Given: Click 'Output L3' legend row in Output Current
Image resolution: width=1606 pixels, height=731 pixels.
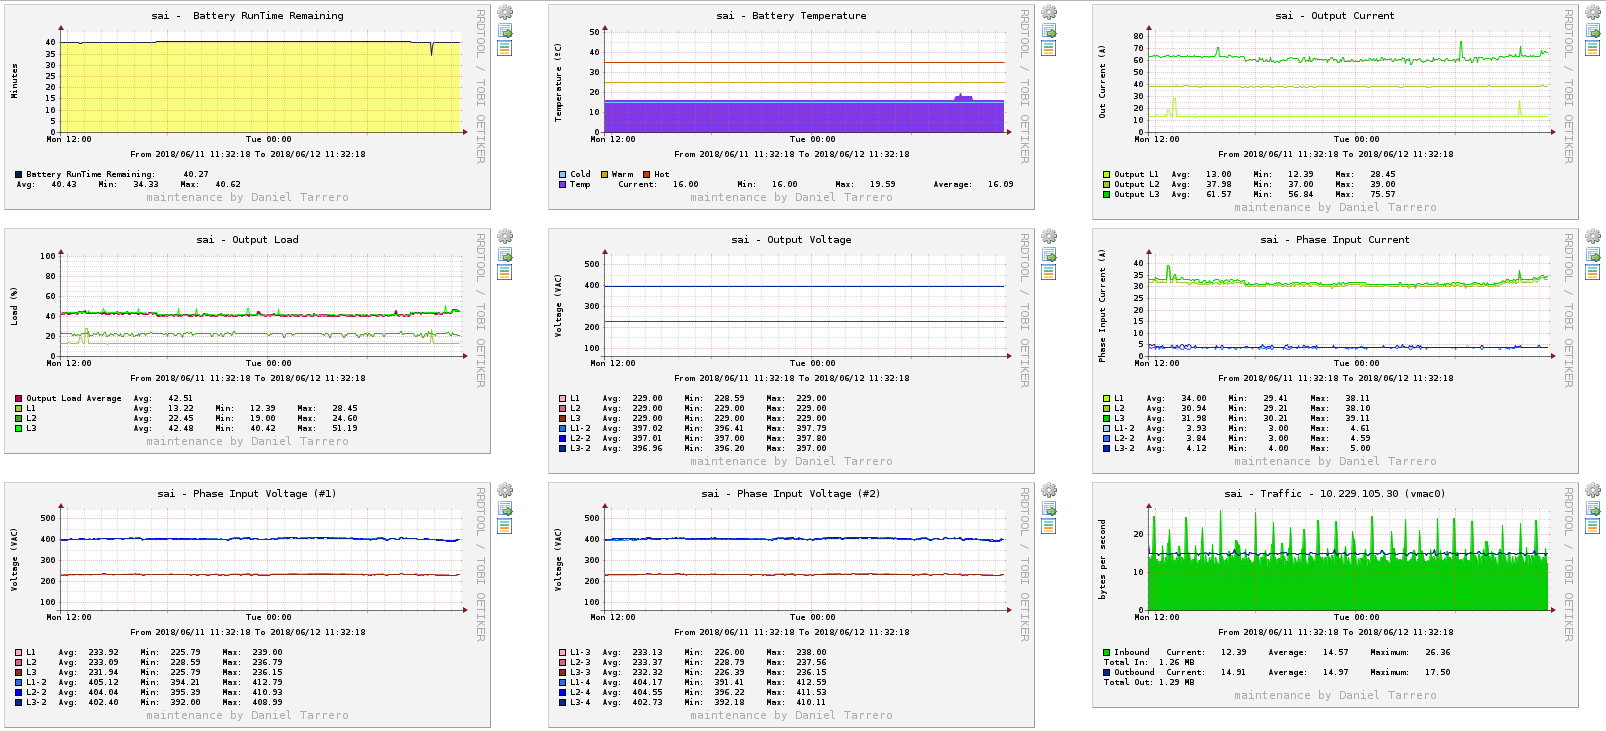Looking at the screenshot, I should click(1250, 194).
